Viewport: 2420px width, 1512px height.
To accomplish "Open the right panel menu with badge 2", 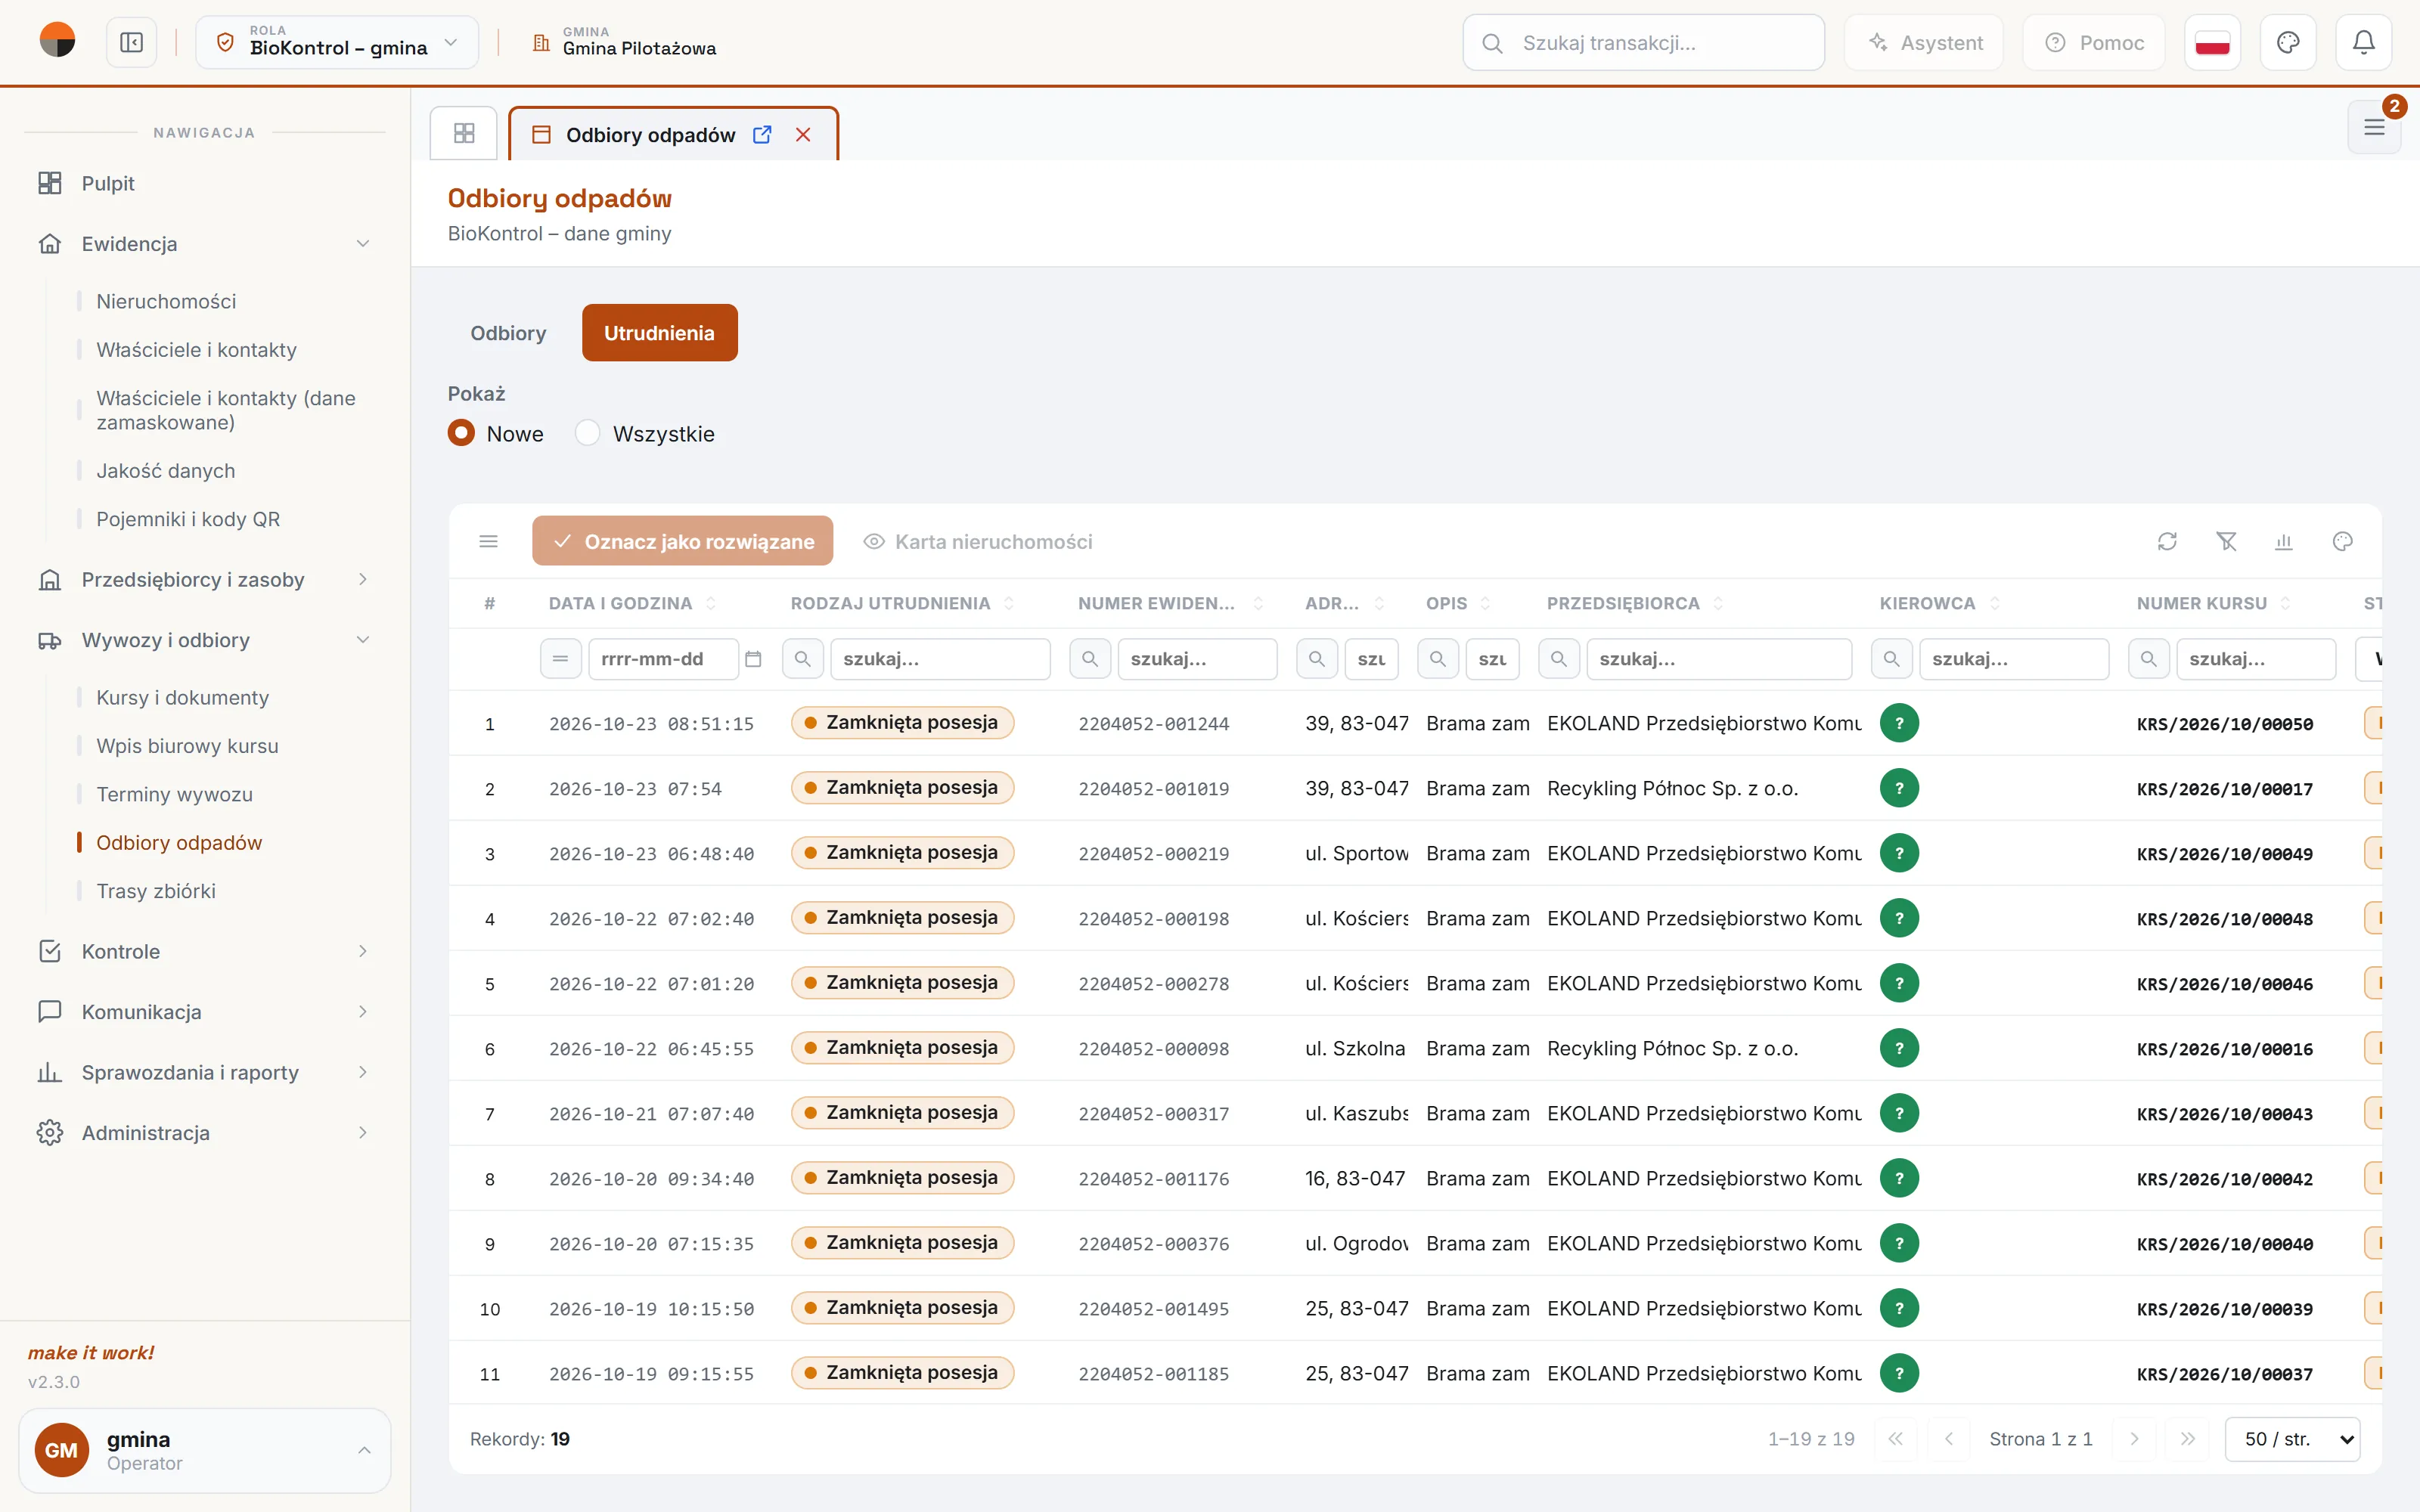I will click(x=2374, y=127).
